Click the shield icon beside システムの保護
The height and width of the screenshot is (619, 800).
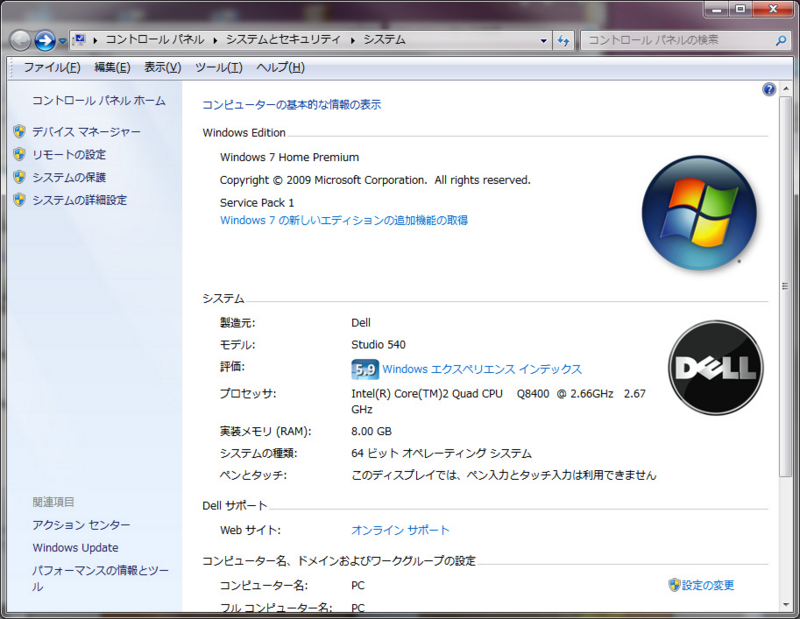(x=19, y=177)
